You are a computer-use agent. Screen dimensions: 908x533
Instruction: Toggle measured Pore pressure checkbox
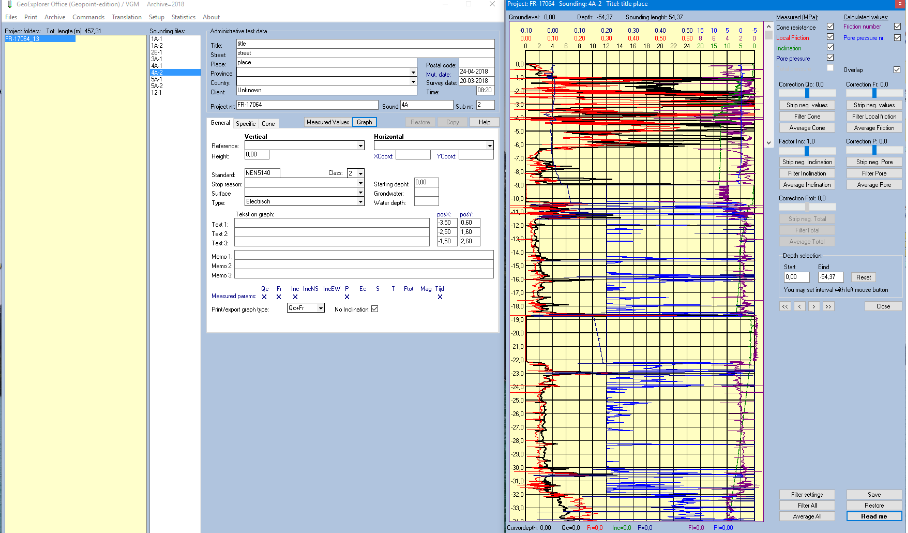pos(830,58)
